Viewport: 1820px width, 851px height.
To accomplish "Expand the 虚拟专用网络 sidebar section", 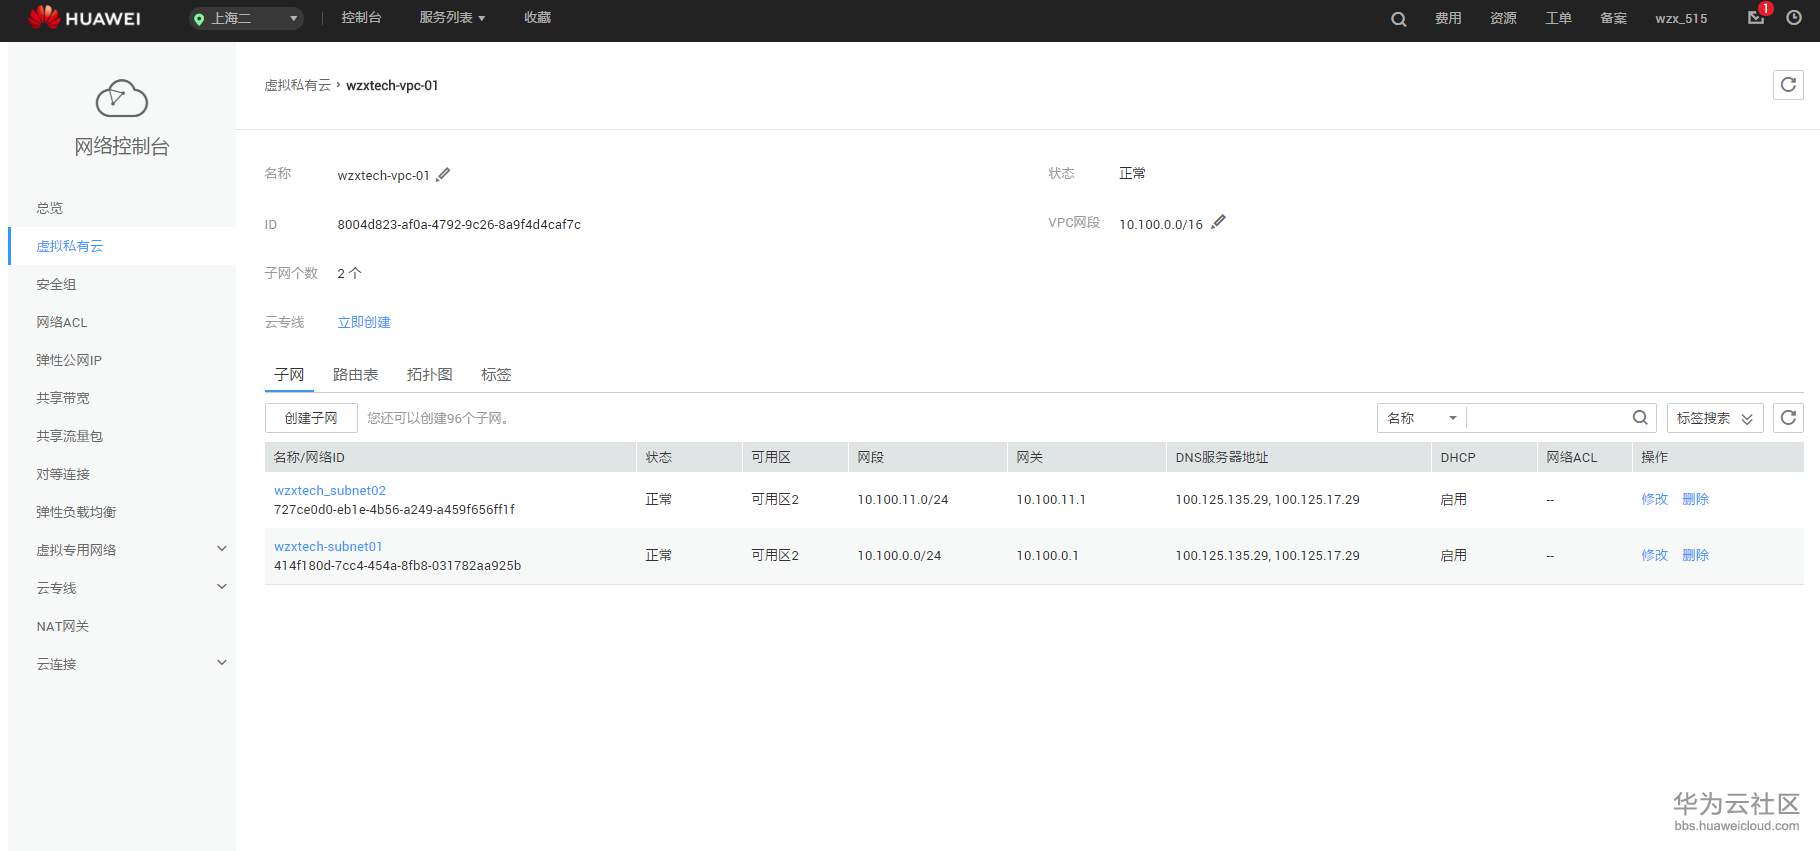I will tap(222, 549).
